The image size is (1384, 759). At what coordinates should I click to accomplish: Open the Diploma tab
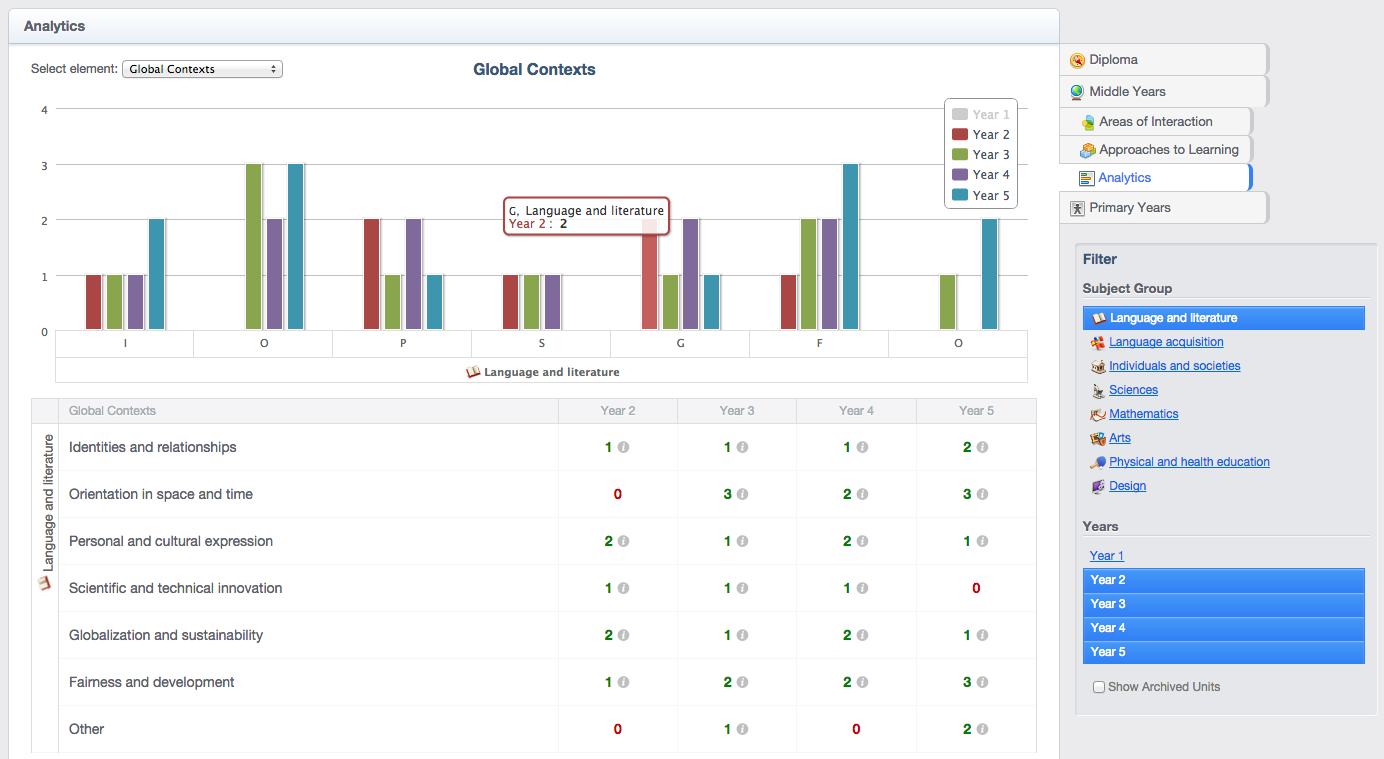[1164, 60]
